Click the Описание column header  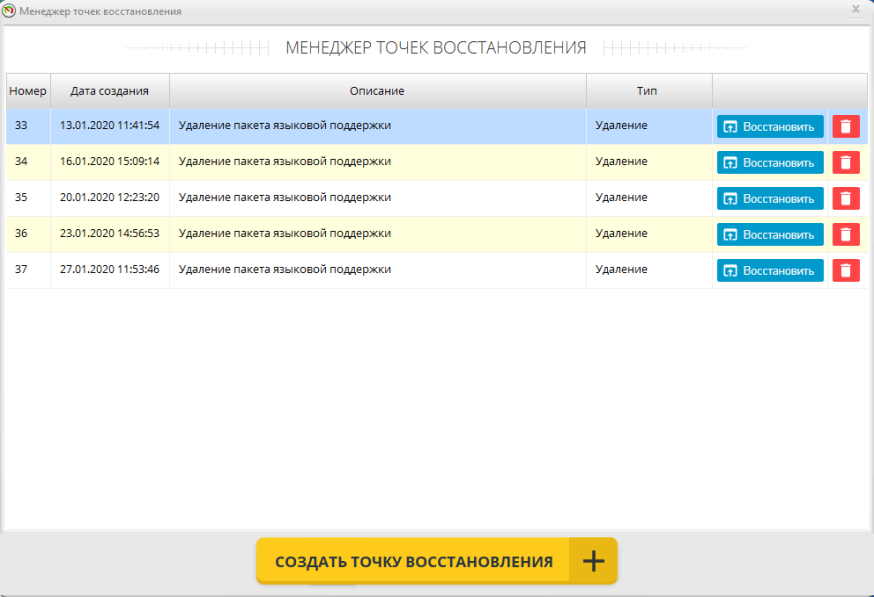377,91
